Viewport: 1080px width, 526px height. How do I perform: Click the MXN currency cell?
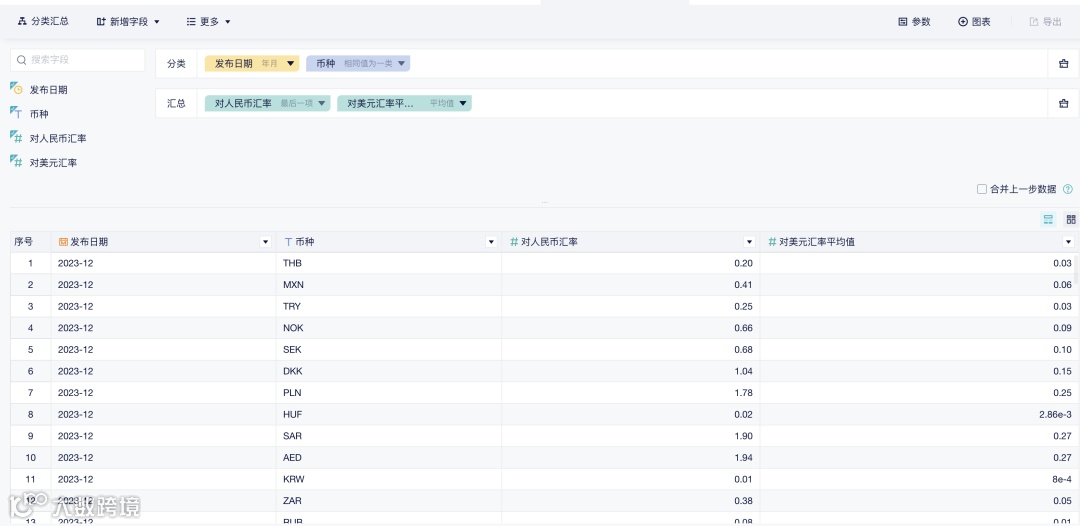389,285
